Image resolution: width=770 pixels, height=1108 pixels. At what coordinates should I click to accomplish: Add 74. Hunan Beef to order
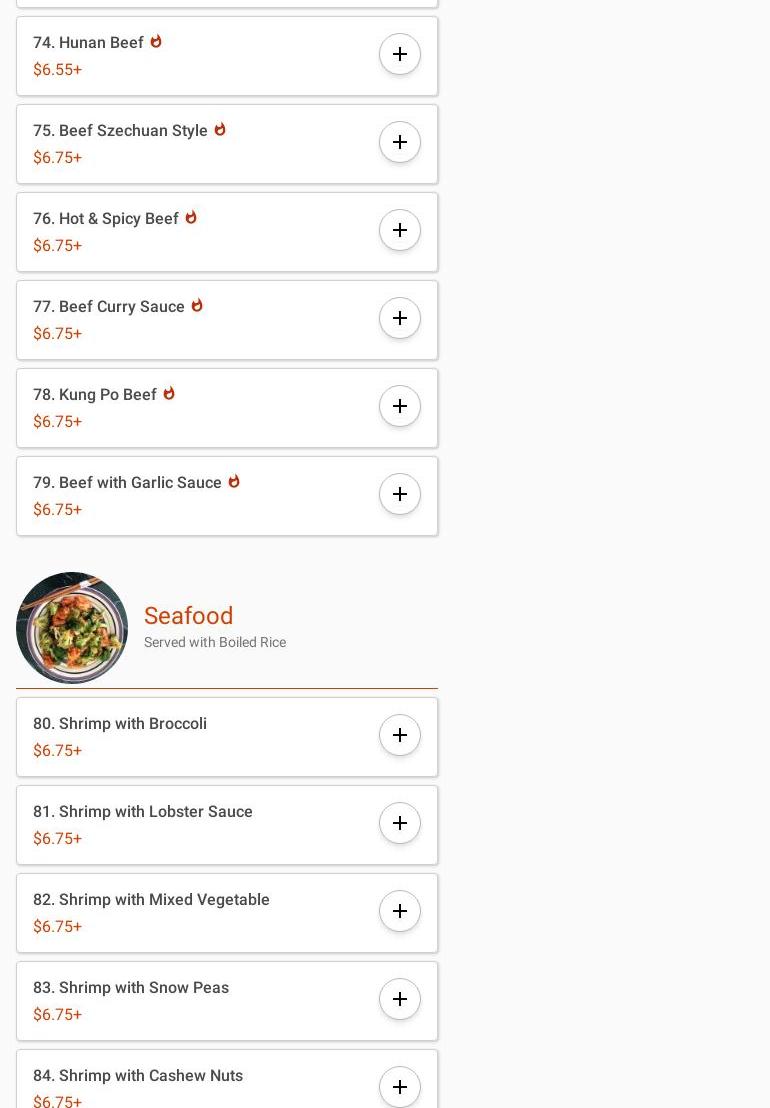pyautogui.click(x=400, y=54)
